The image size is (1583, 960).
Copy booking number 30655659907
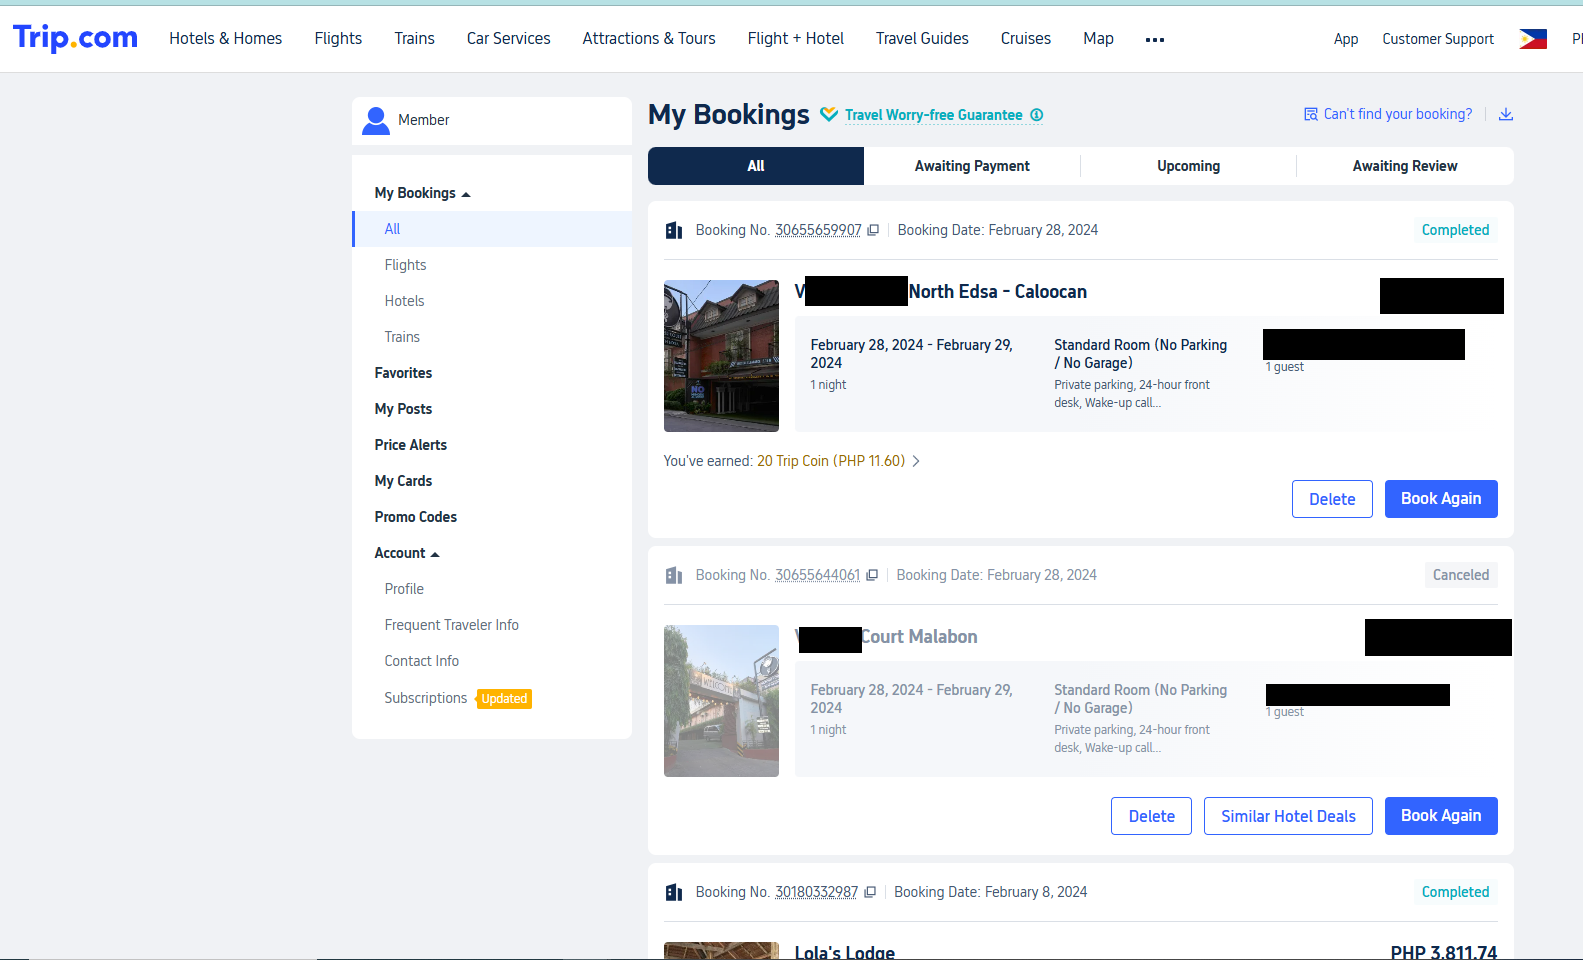[x=873, y=230]
